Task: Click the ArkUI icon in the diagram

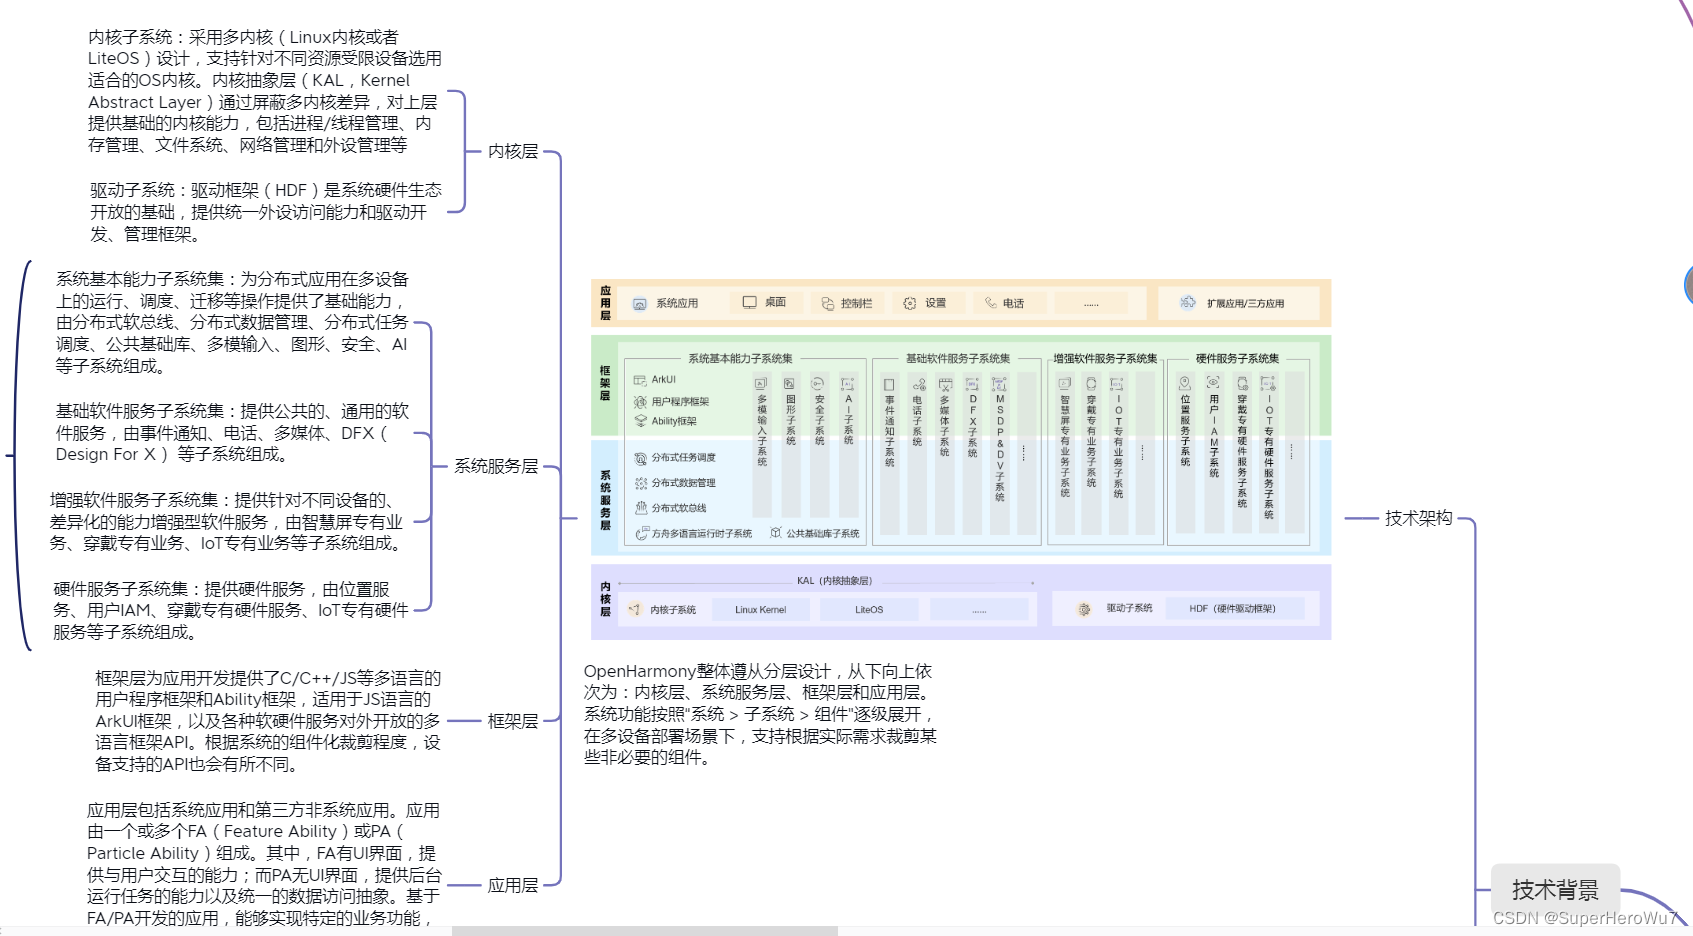Action: coord(640,380)
